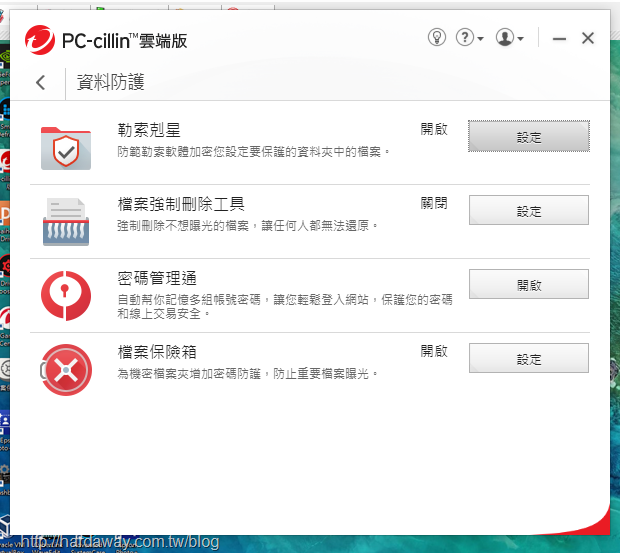620x553 pixels.
Task: Click the 防範勒索軟體 description line
Action: click(x=253, y=151)
